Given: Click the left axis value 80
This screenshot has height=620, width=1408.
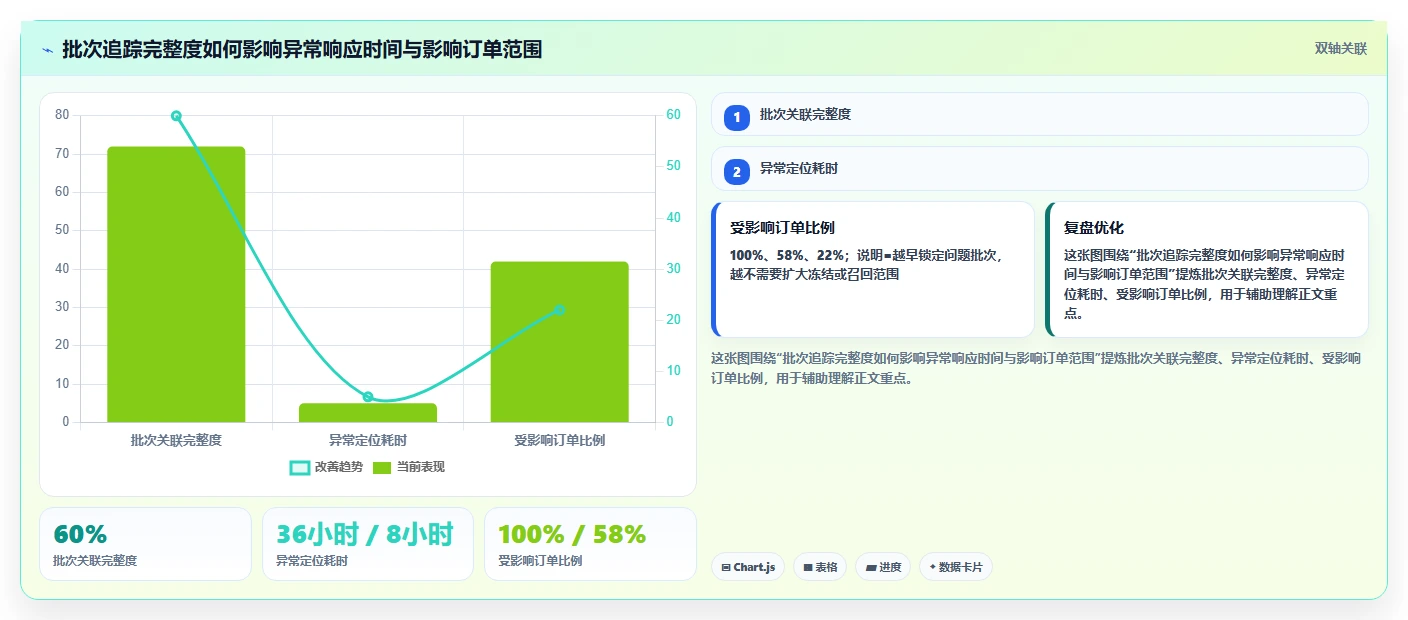Looking at the screenshot, I should pos(63,115).
